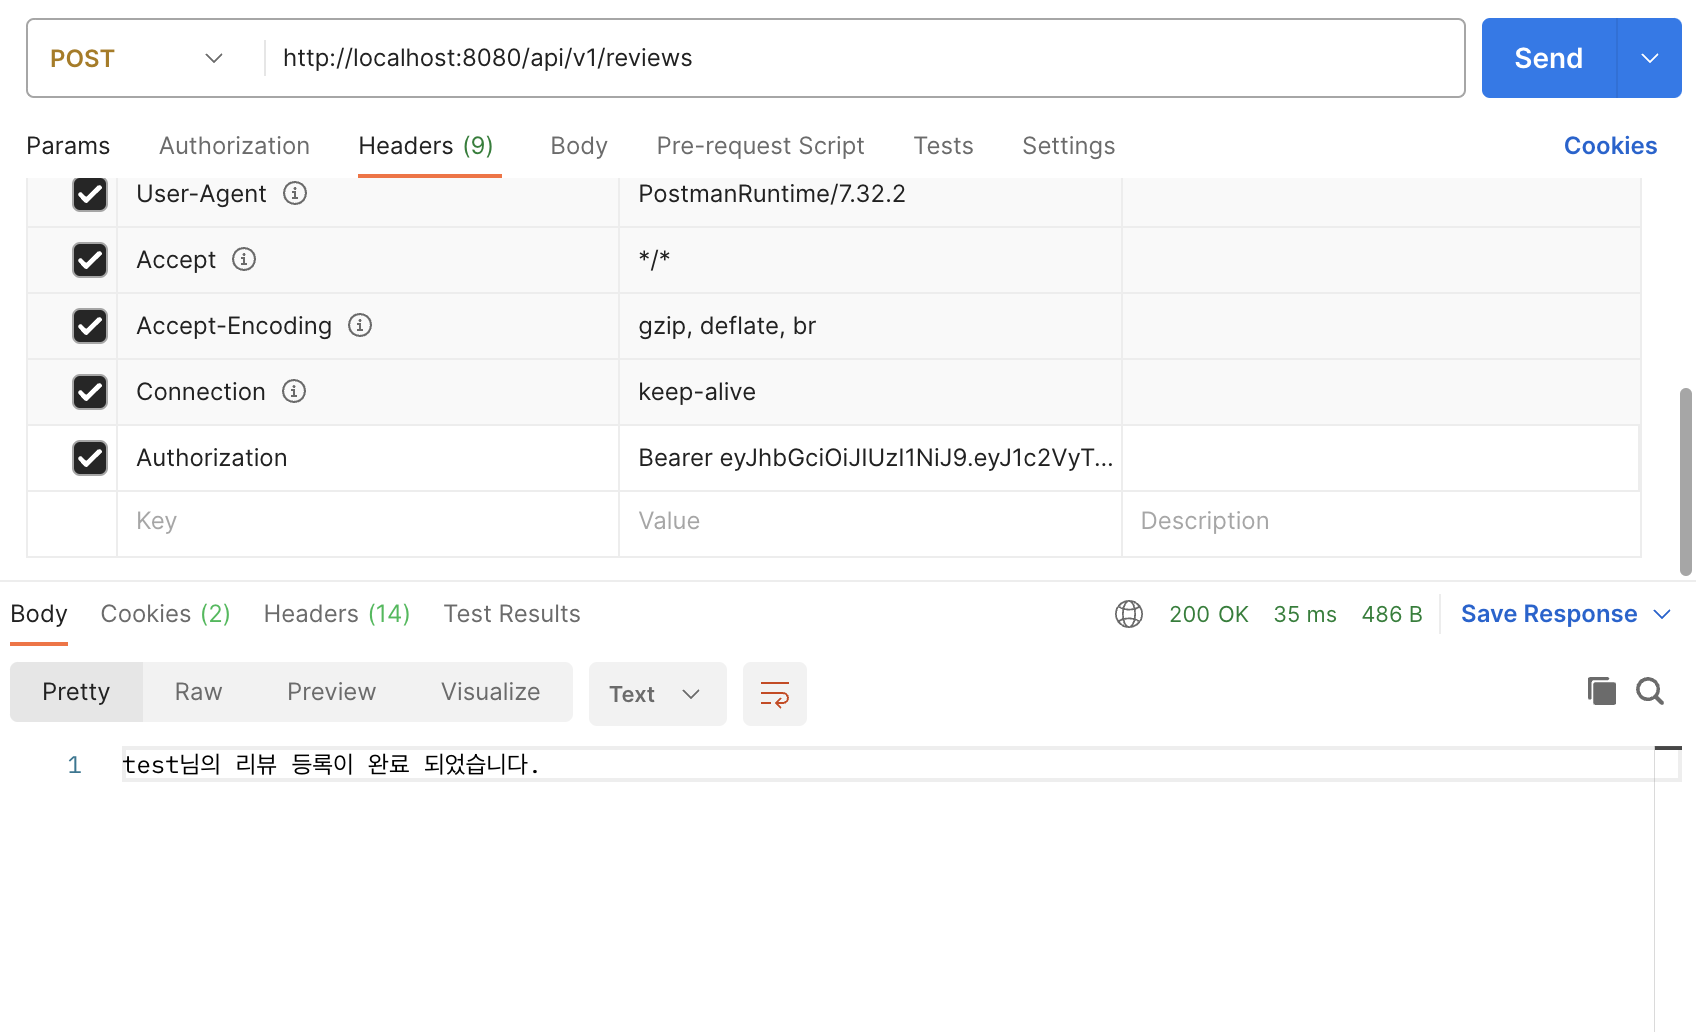Click the PostmanRuntime/7.32.2 value
Screen dimensions: 1696x1032
(771, 193)
